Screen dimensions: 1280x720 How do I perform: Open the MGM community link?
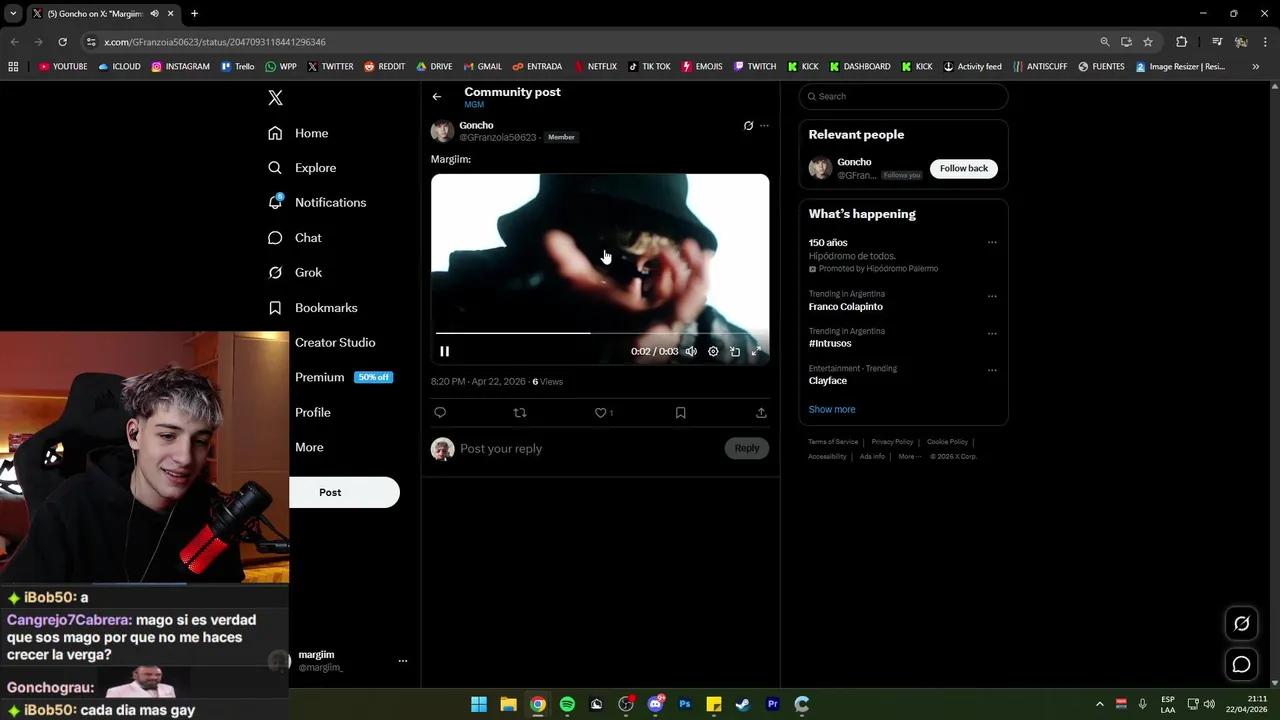click(474, 105)
